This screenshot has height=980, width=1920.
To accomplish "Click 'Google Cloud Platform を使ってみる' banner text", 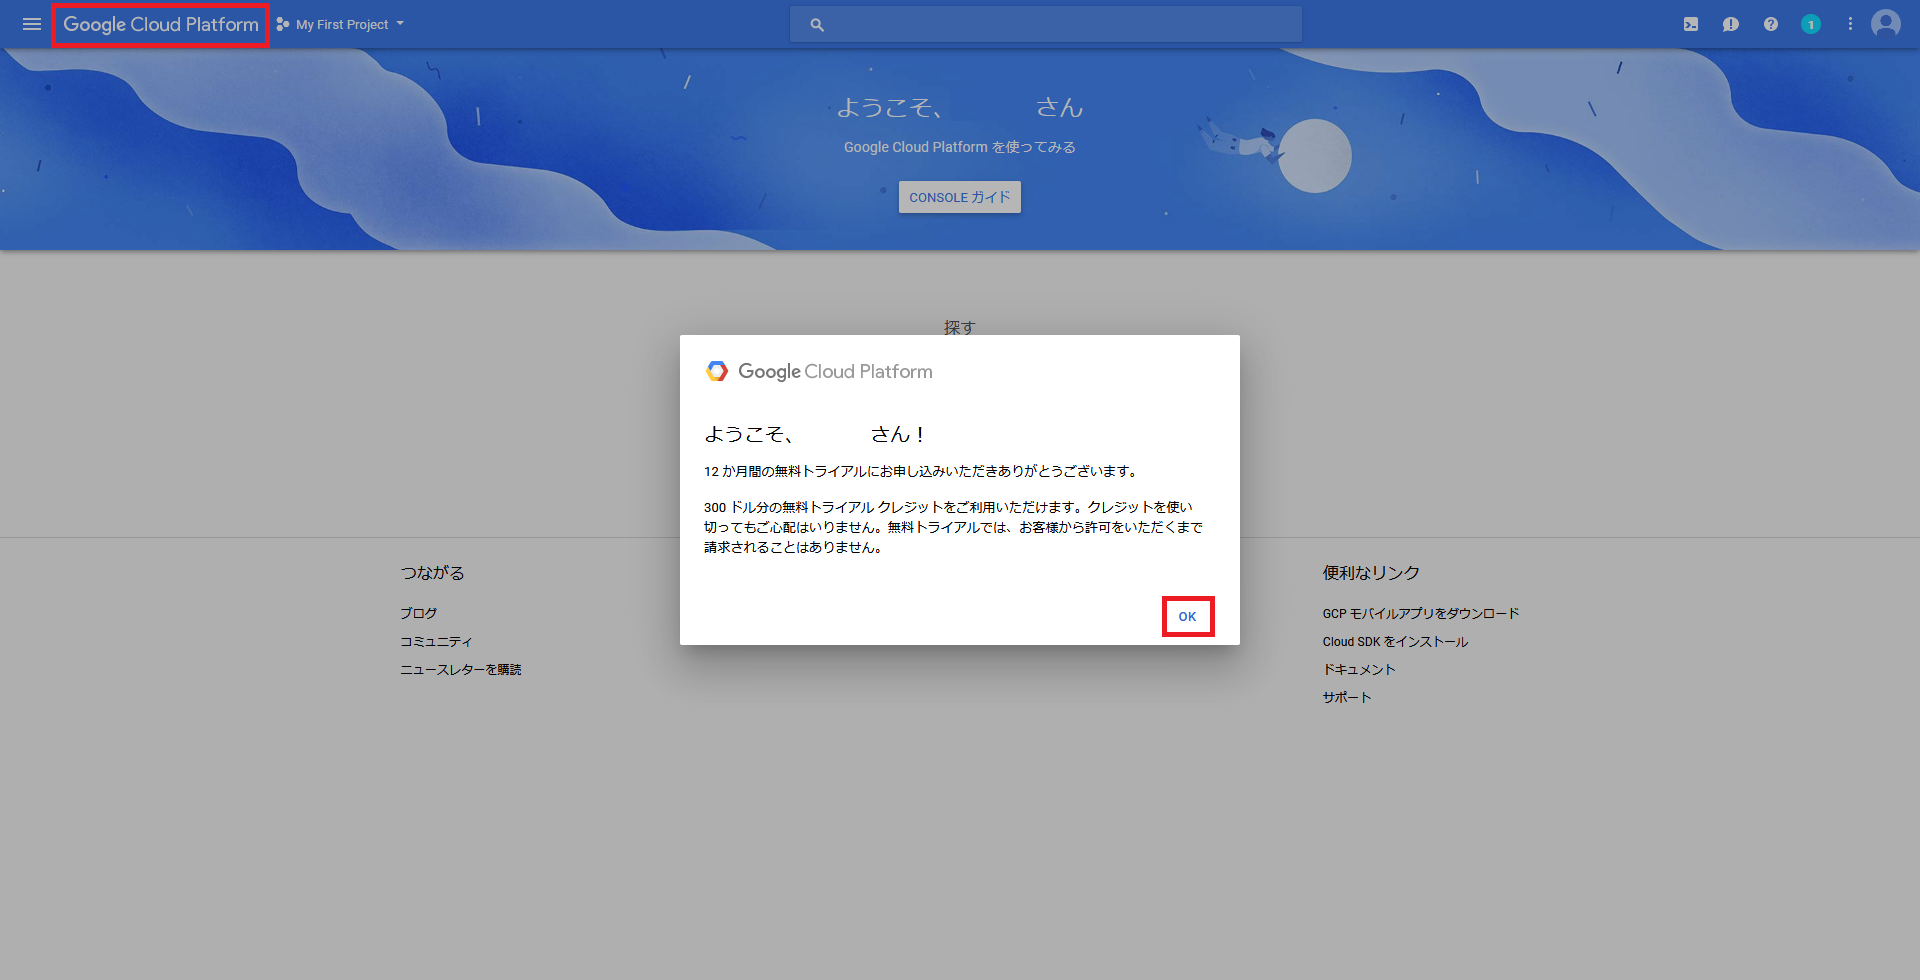I will coord(960,147).
